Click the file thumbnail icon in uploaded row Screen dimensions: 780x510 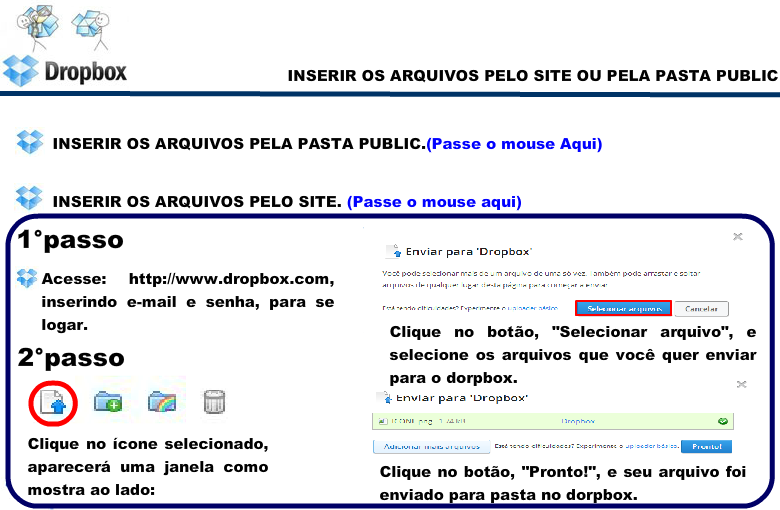click(383, 421)
